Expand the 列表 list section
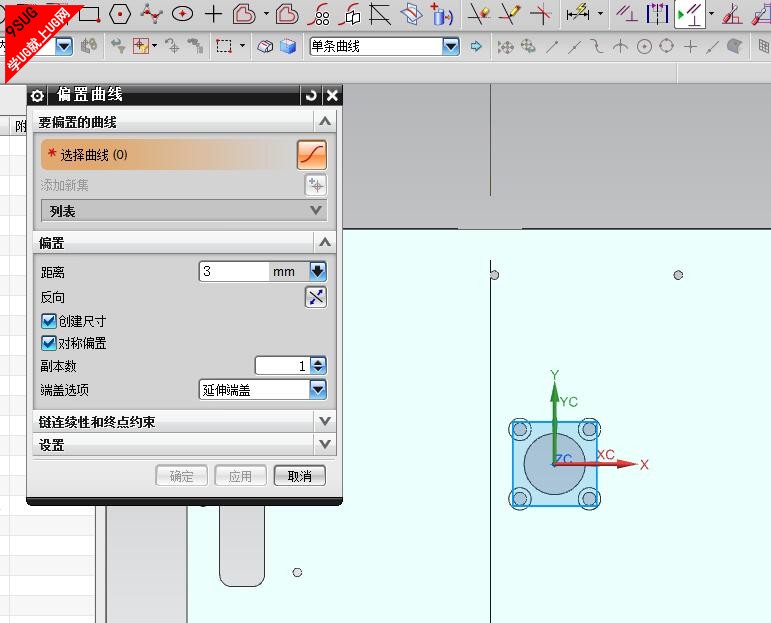This screenshot has width=771, height=623. tap(183, 211)
